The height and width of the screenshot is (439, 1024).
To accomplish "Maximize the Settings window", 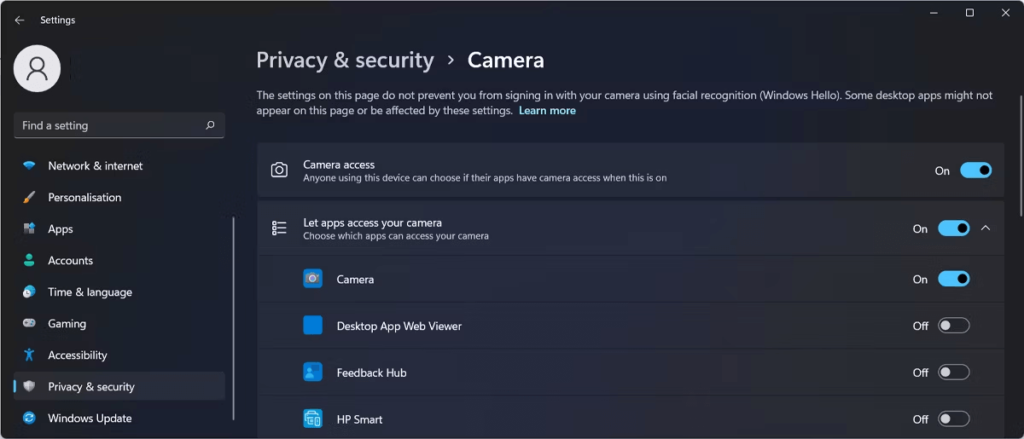I will [970, 12].
